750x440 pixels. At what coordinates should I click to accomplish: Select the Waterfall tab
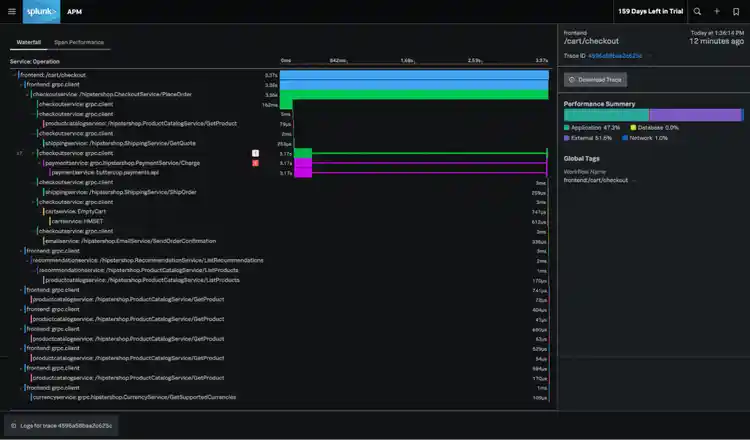click(27, 43)
